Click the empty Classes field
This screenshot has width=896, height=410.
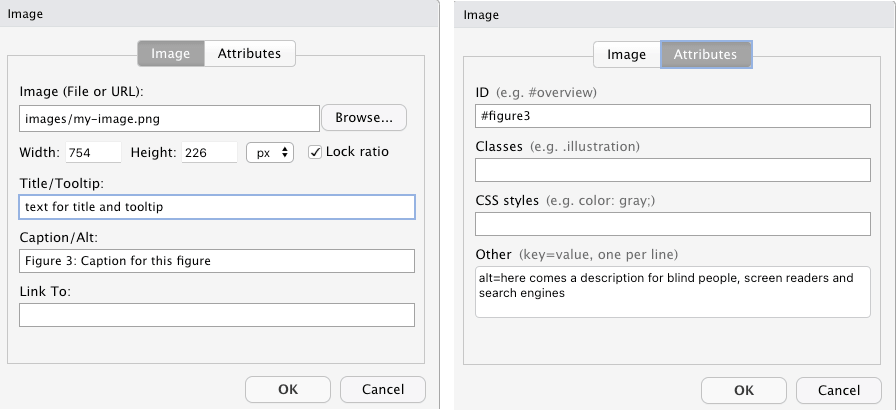pyautogui.click(x=673, y=170)
